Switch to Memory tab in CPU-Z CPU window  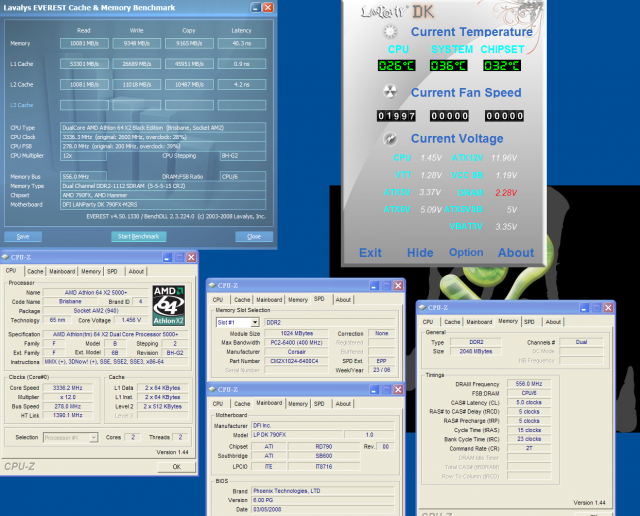click(x=91, y=271)
